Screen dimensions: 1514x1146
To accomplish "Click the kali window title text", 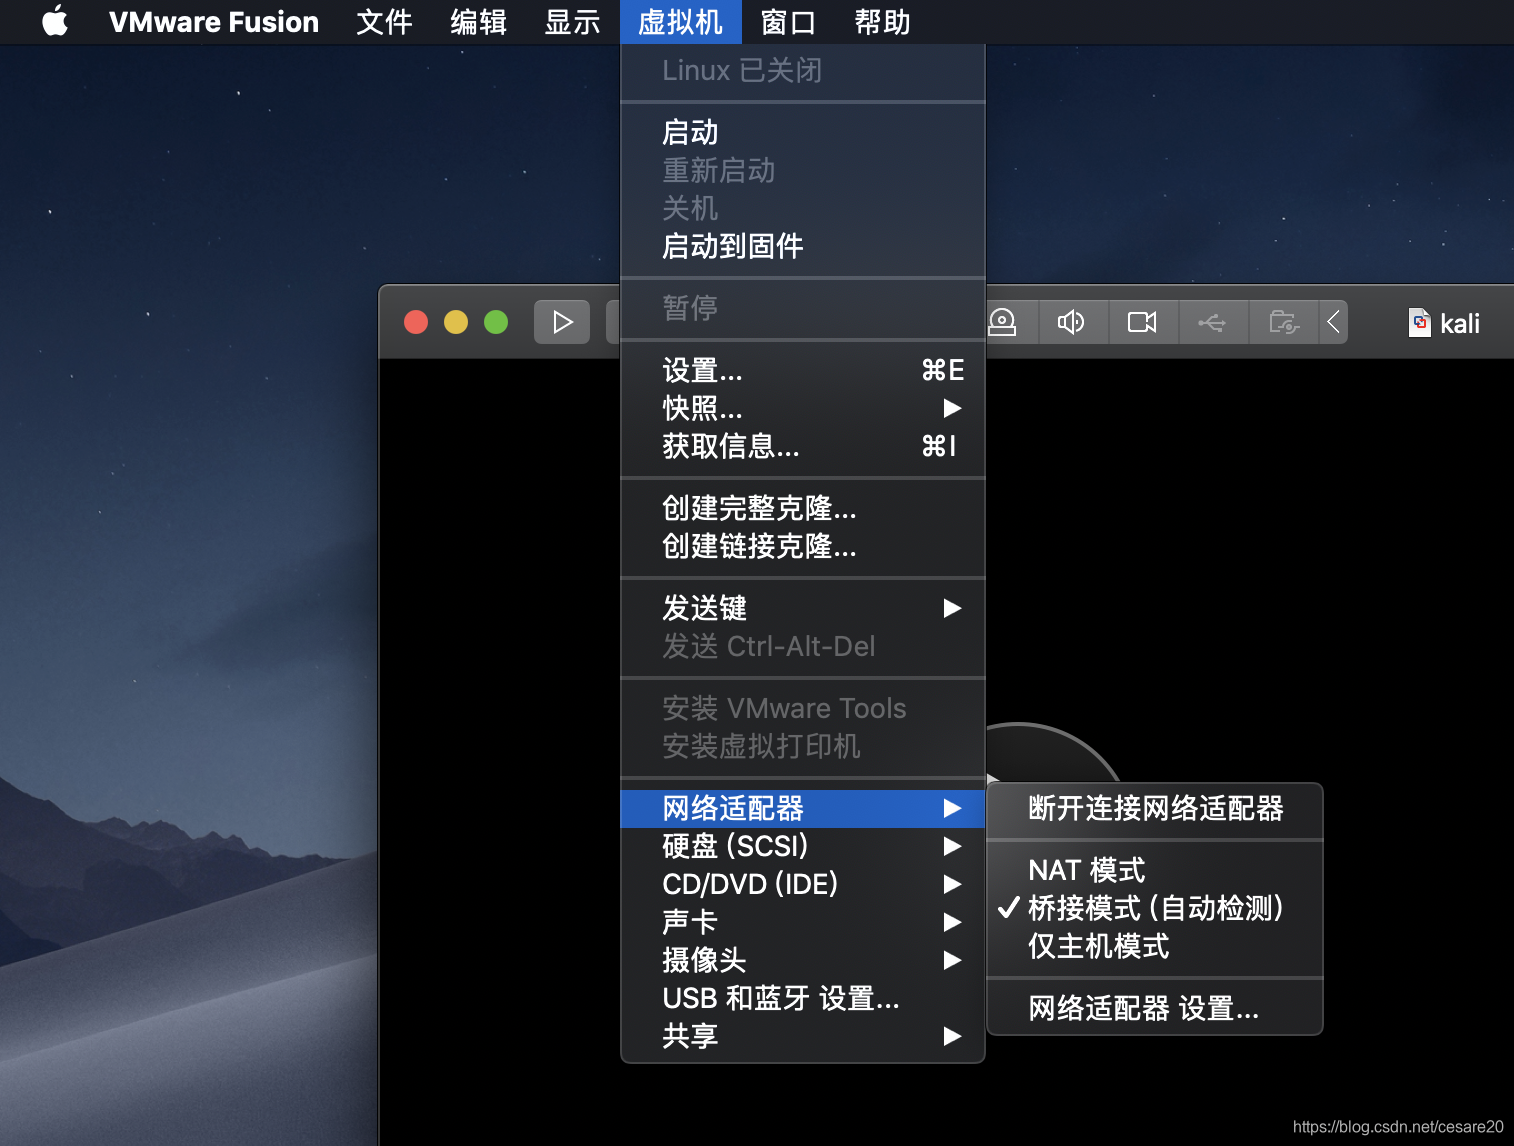I will (x=1460, y=323).
